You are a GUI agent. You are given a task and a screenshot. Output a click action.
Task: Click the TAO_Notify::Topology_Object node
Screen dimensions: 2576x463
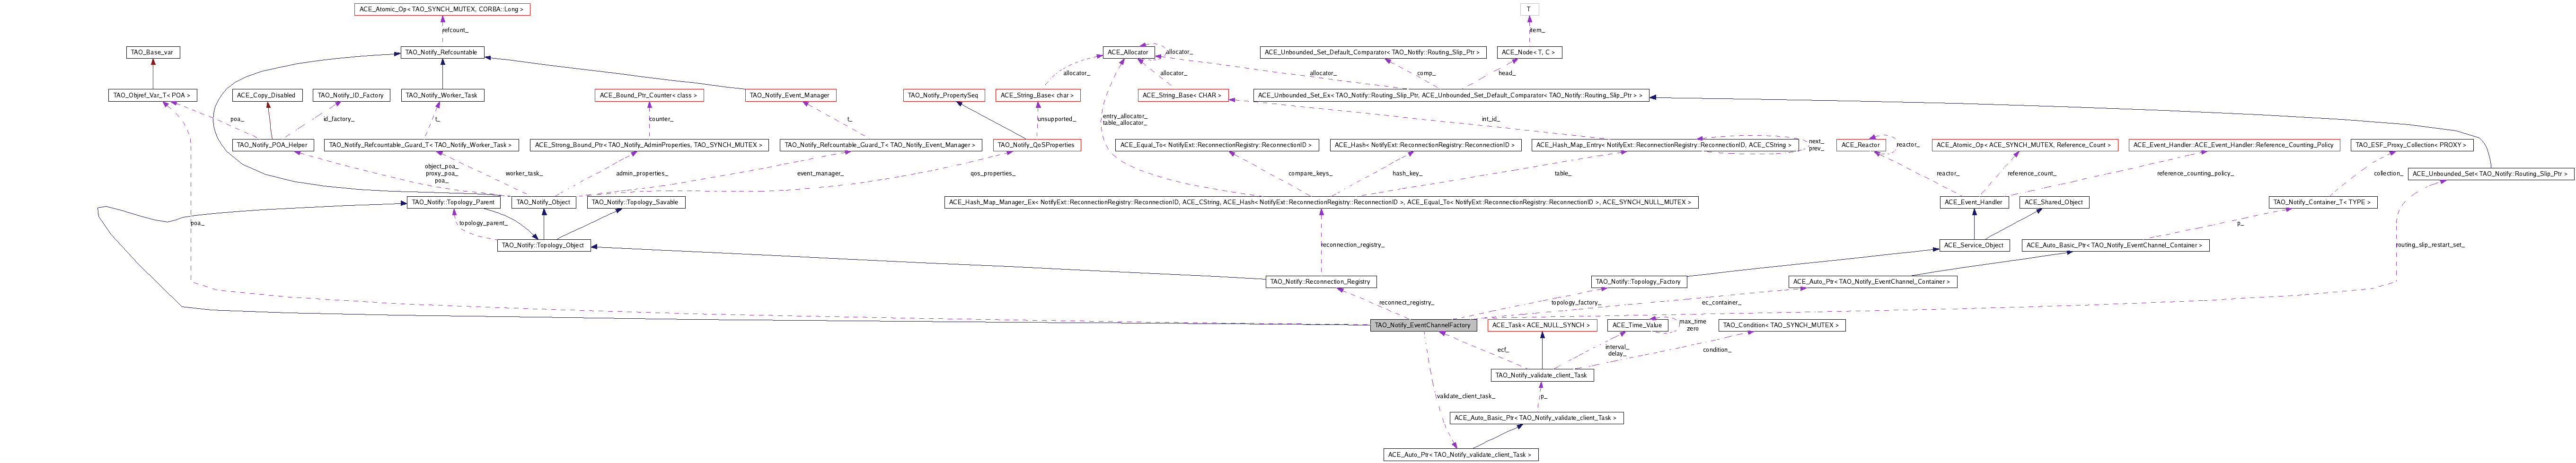[544, 245]
